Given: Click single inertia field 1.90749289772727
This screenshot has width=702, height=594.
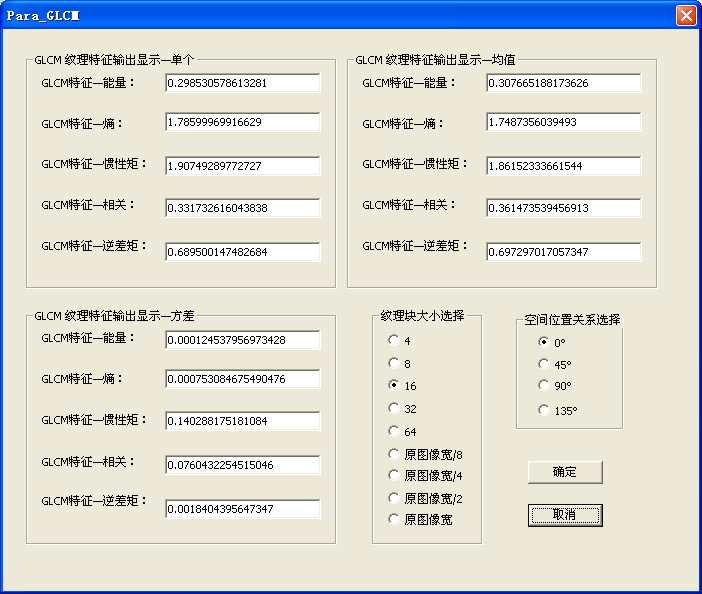Looking at the screenshot, I should (243, 166).
